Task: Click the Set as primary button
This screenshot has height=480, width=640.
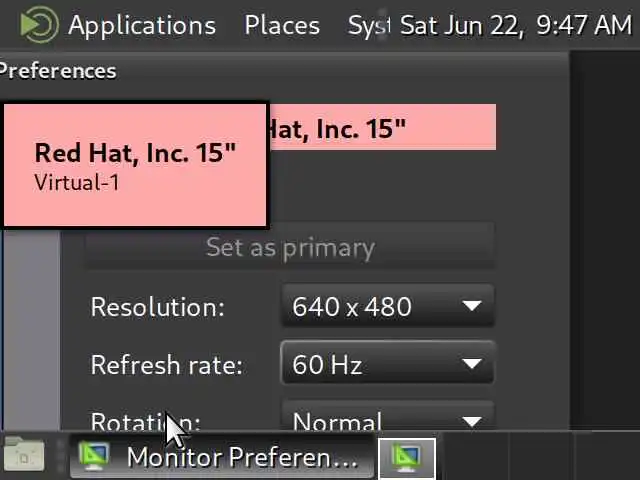Action: 290,247
